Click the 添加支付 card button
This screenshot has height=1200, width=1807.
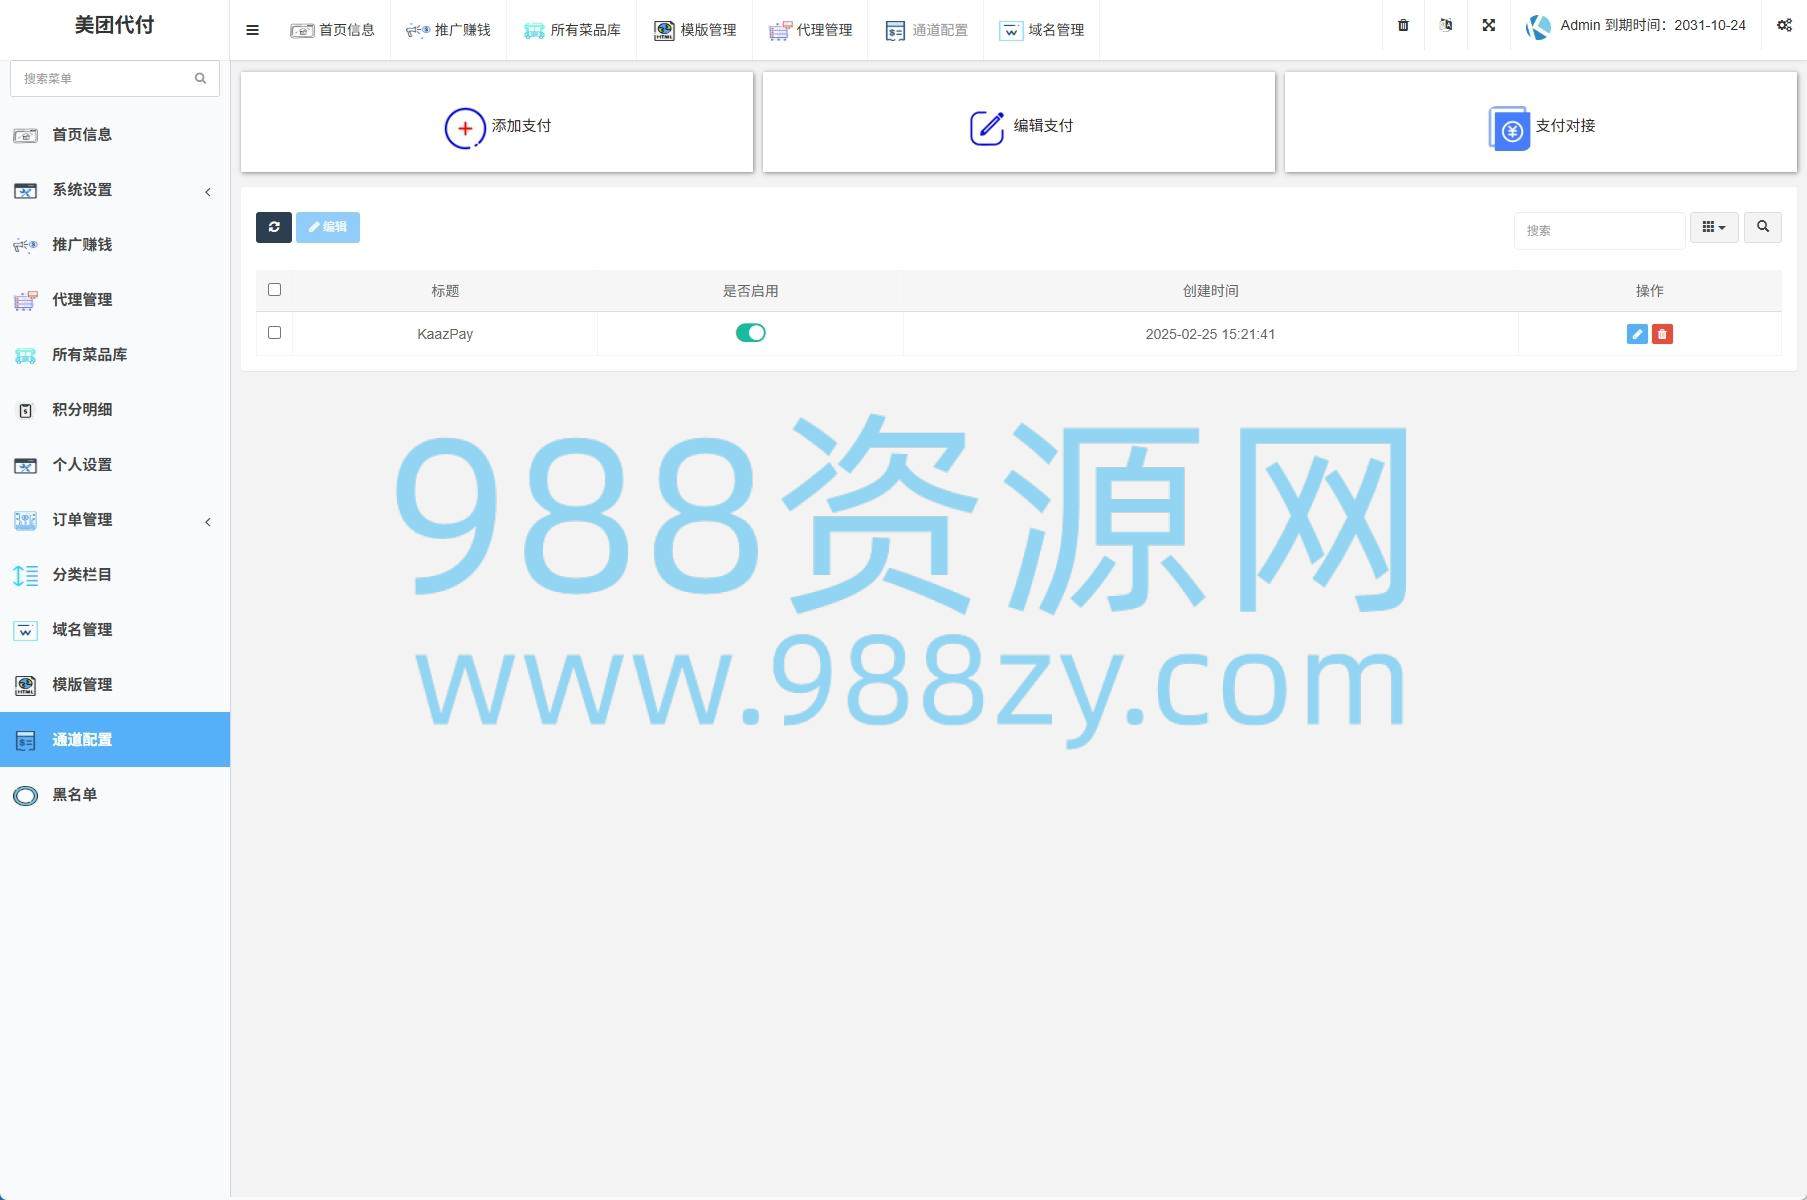[x=497, y=123]
